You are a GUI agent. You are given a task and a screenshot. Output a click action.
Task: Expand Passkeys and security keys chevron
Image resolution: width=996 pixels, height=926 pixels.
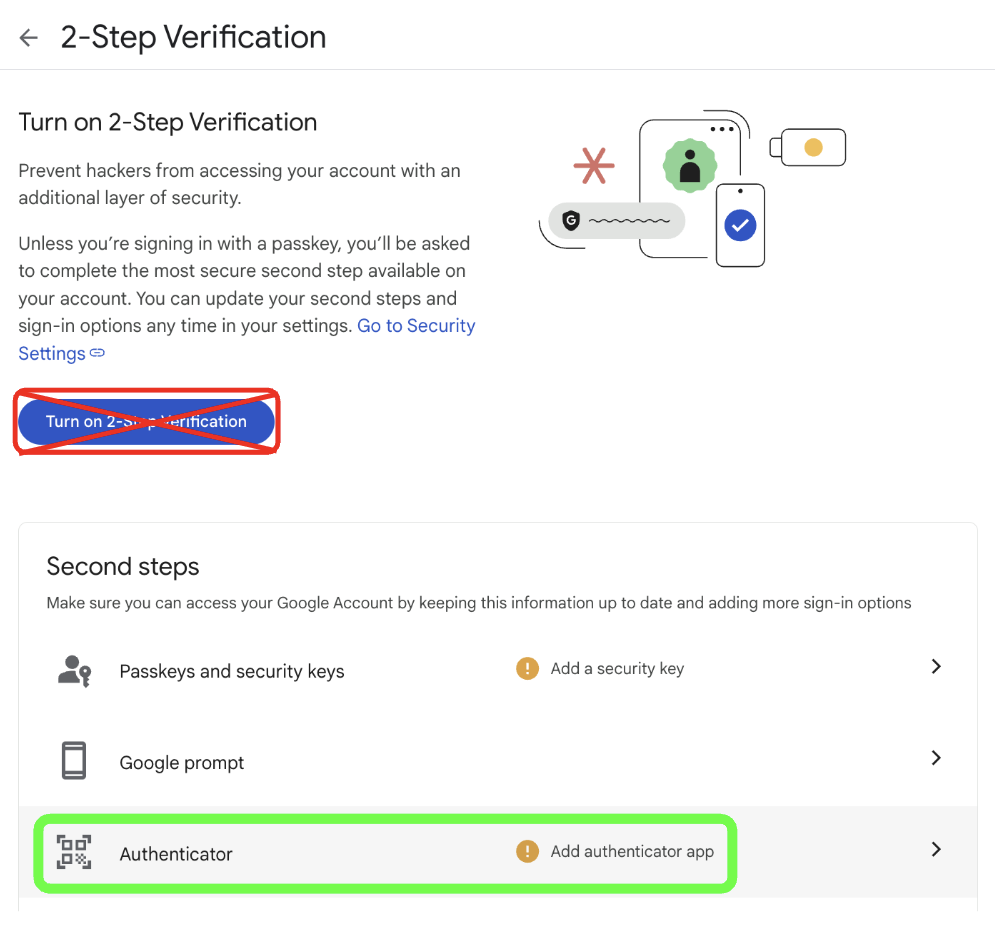point(936,667)
